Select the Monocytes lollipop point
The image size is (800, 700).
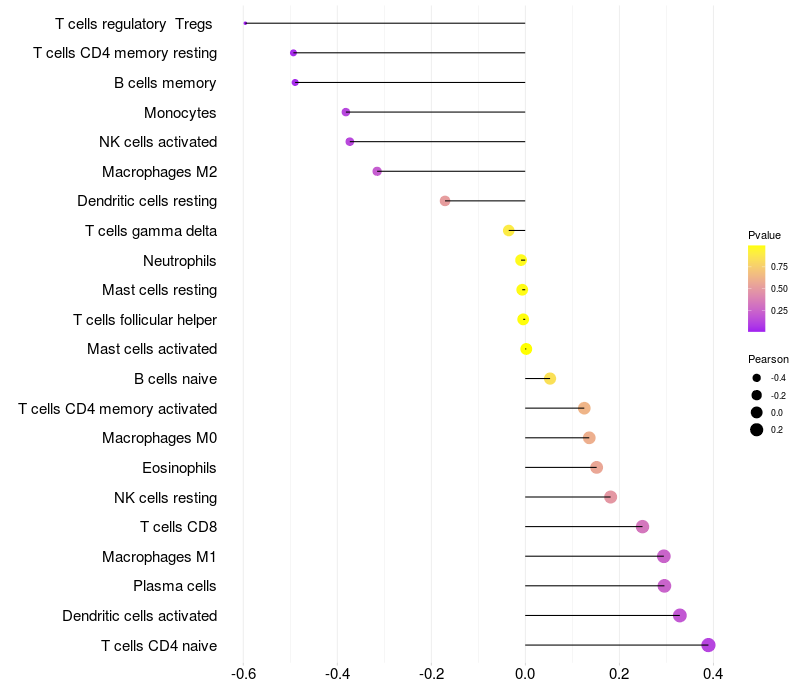coord(346,112)
